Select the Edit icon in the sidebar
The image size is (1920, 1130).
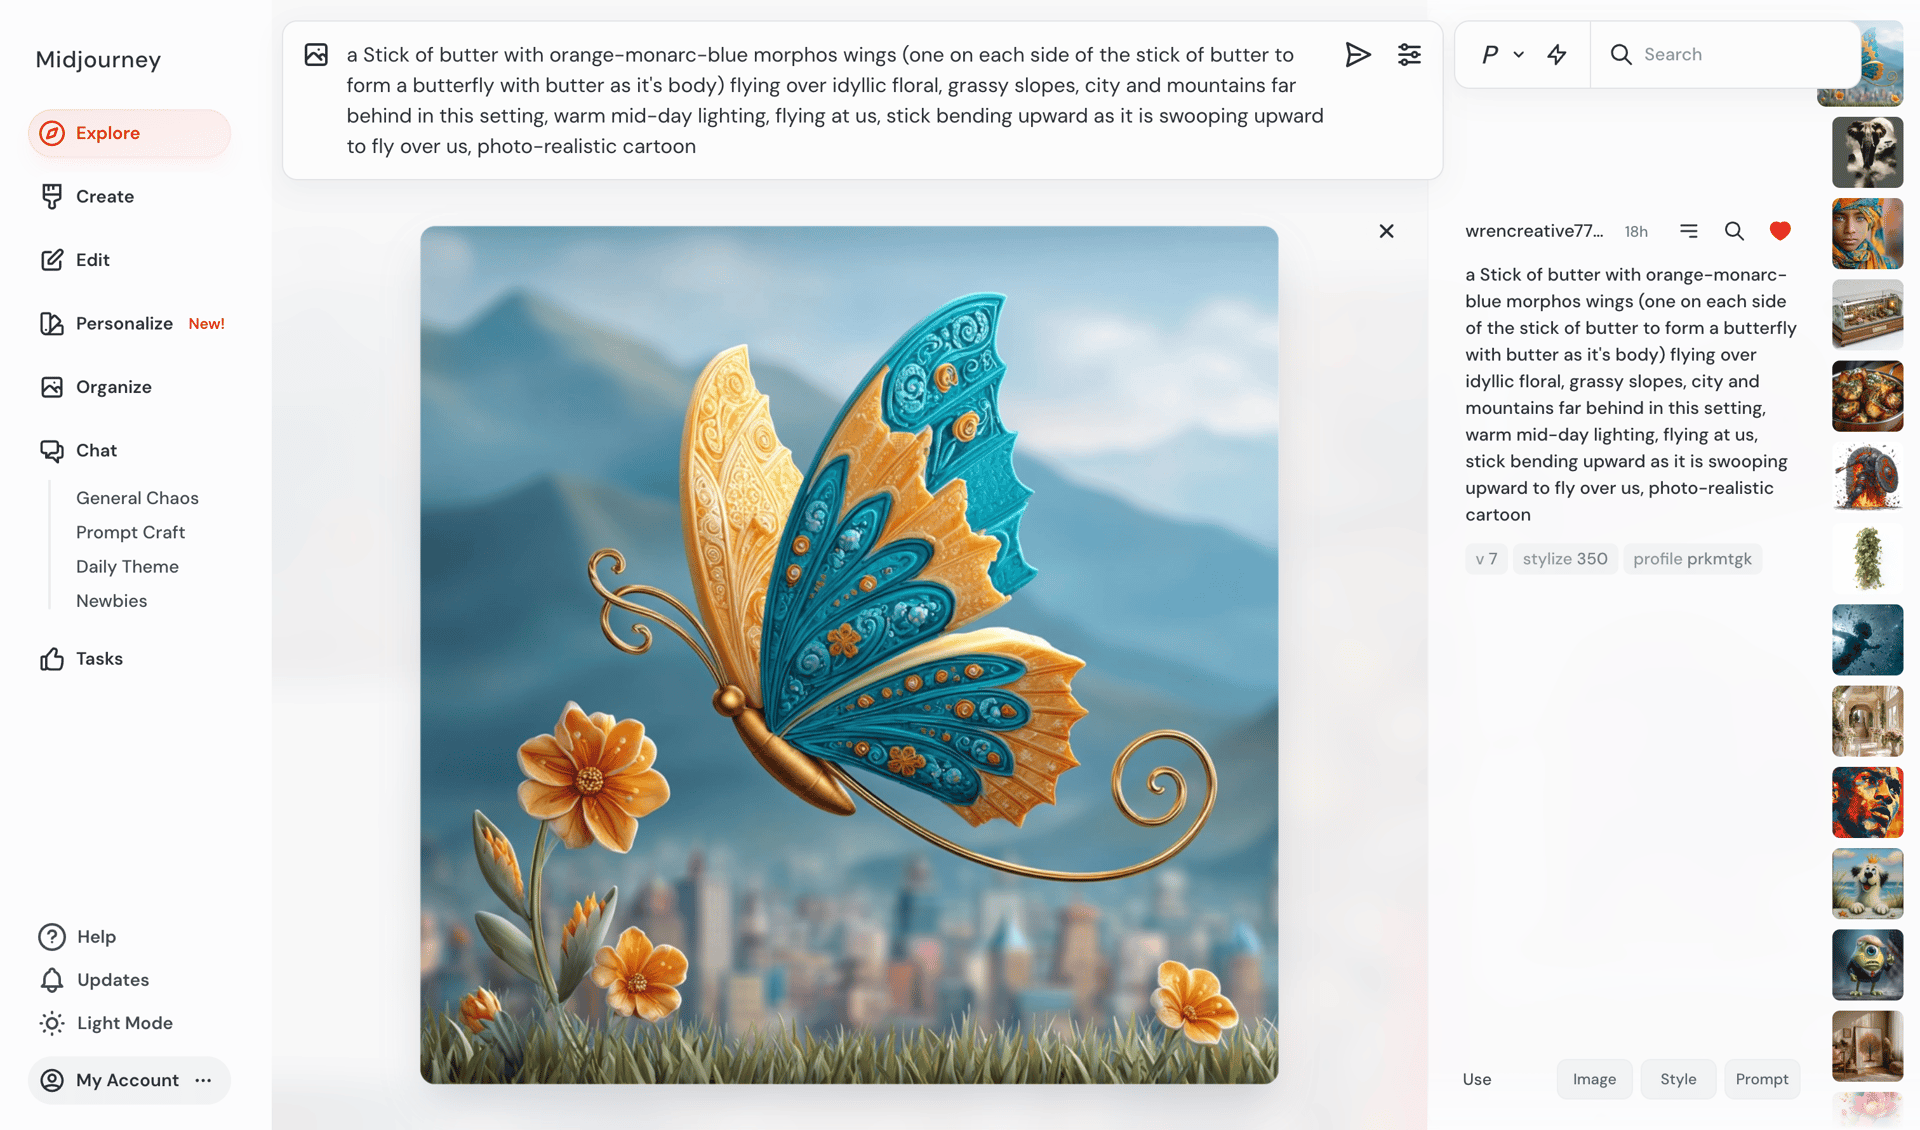pyautogui.click(x=52, y=259)
